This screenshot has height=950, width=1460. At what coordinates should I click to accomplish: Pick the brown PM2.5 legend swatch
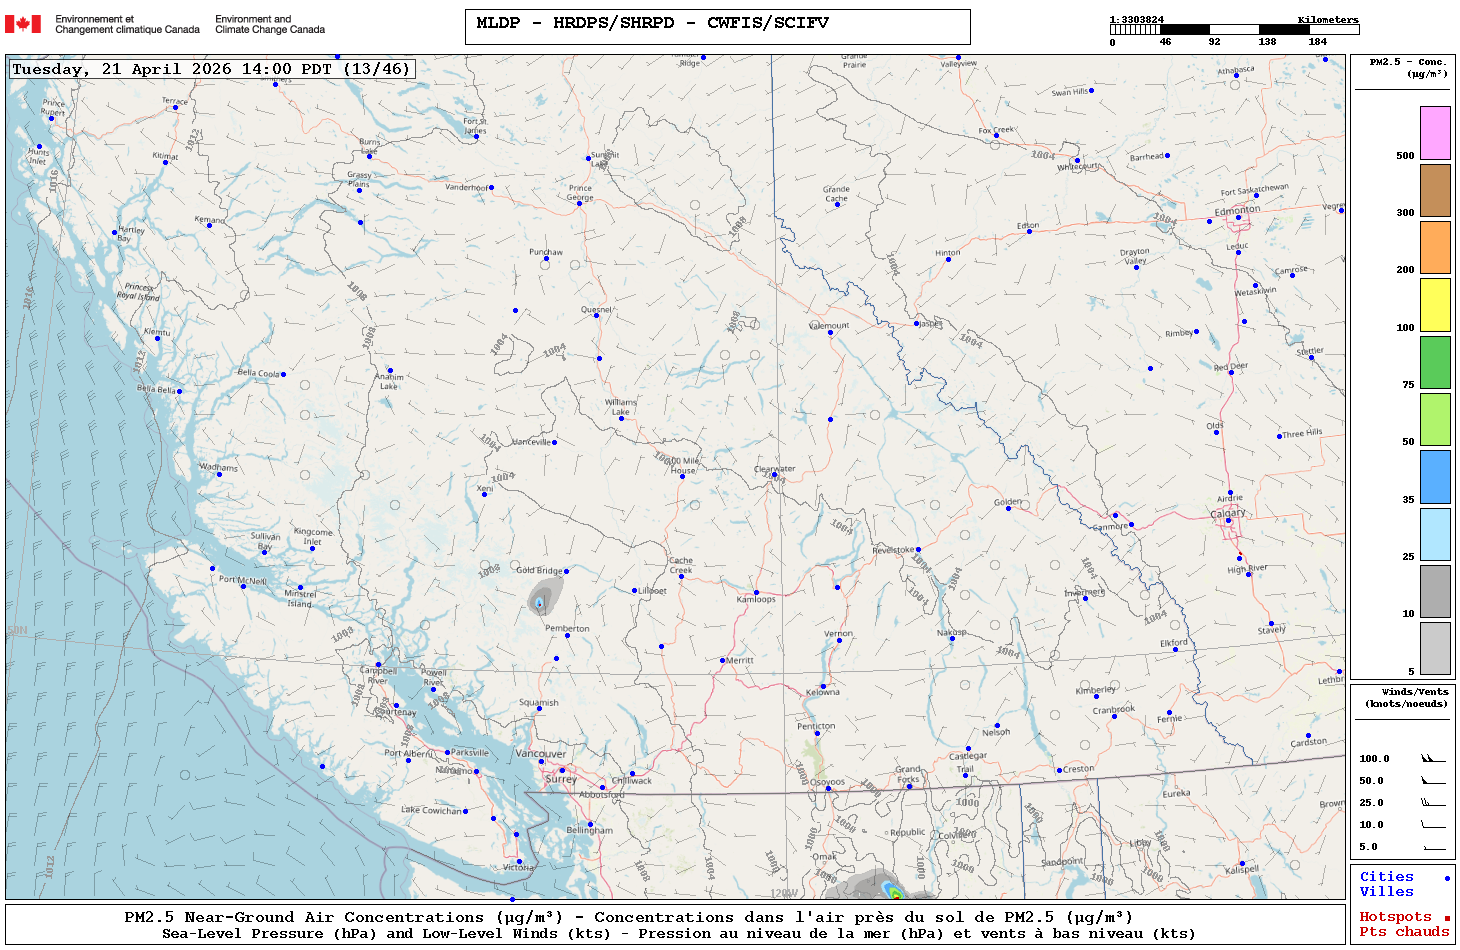tap(1435, 190)
